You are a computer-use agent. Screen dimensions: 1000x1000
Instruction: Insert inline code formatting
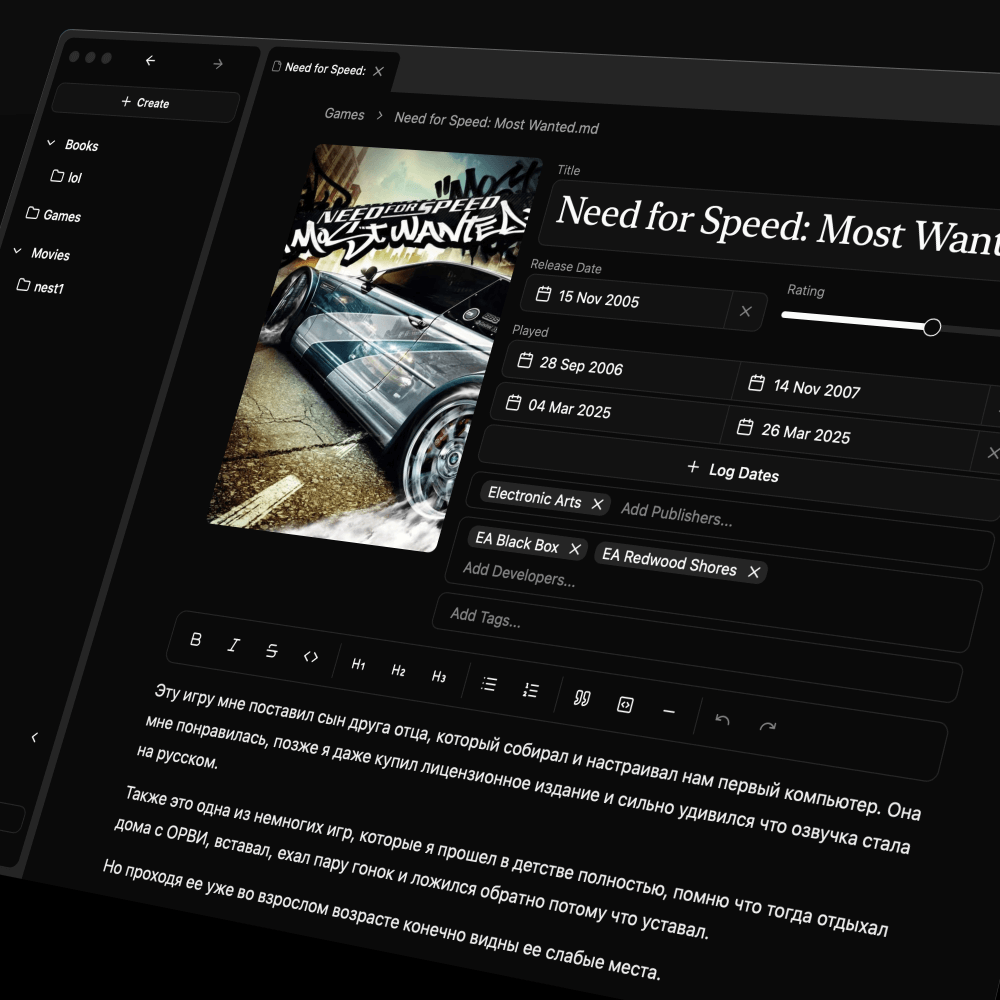point(311,657)
